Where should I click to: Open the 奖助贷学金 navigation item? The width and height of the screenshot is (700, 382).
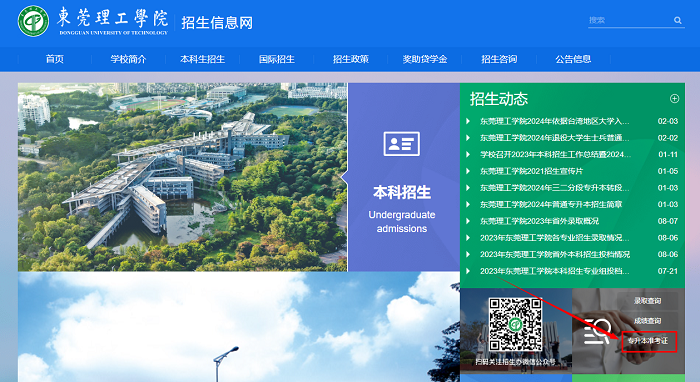[425, 59]
